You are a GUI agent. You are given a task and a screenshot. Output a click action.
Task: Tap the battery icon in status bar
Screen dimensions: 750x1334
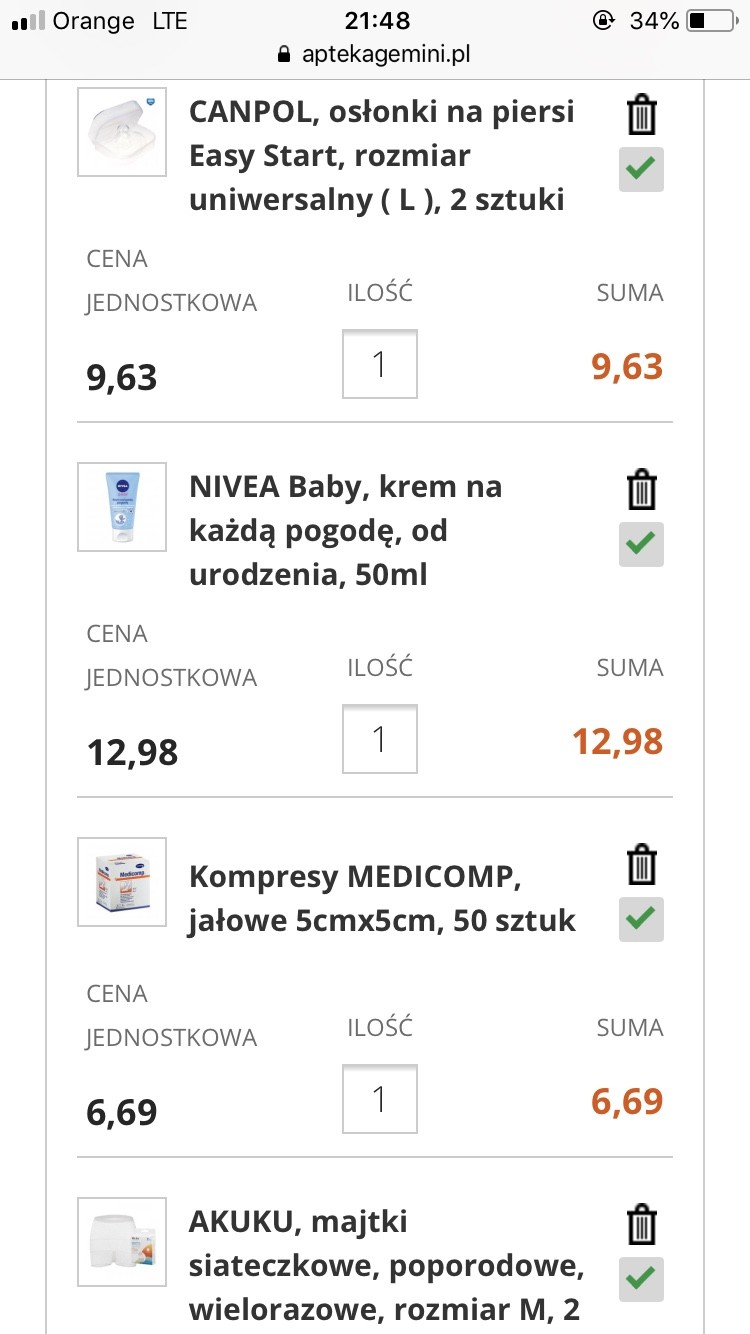click(x=711, y=20)
